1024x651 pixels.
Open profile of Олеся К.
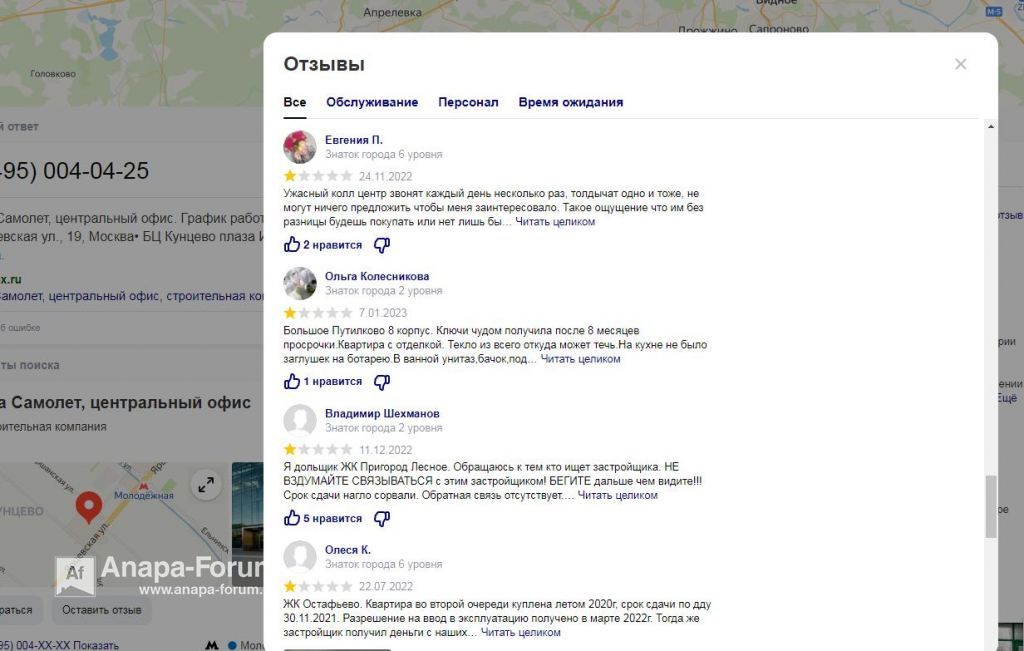(347, 550)
